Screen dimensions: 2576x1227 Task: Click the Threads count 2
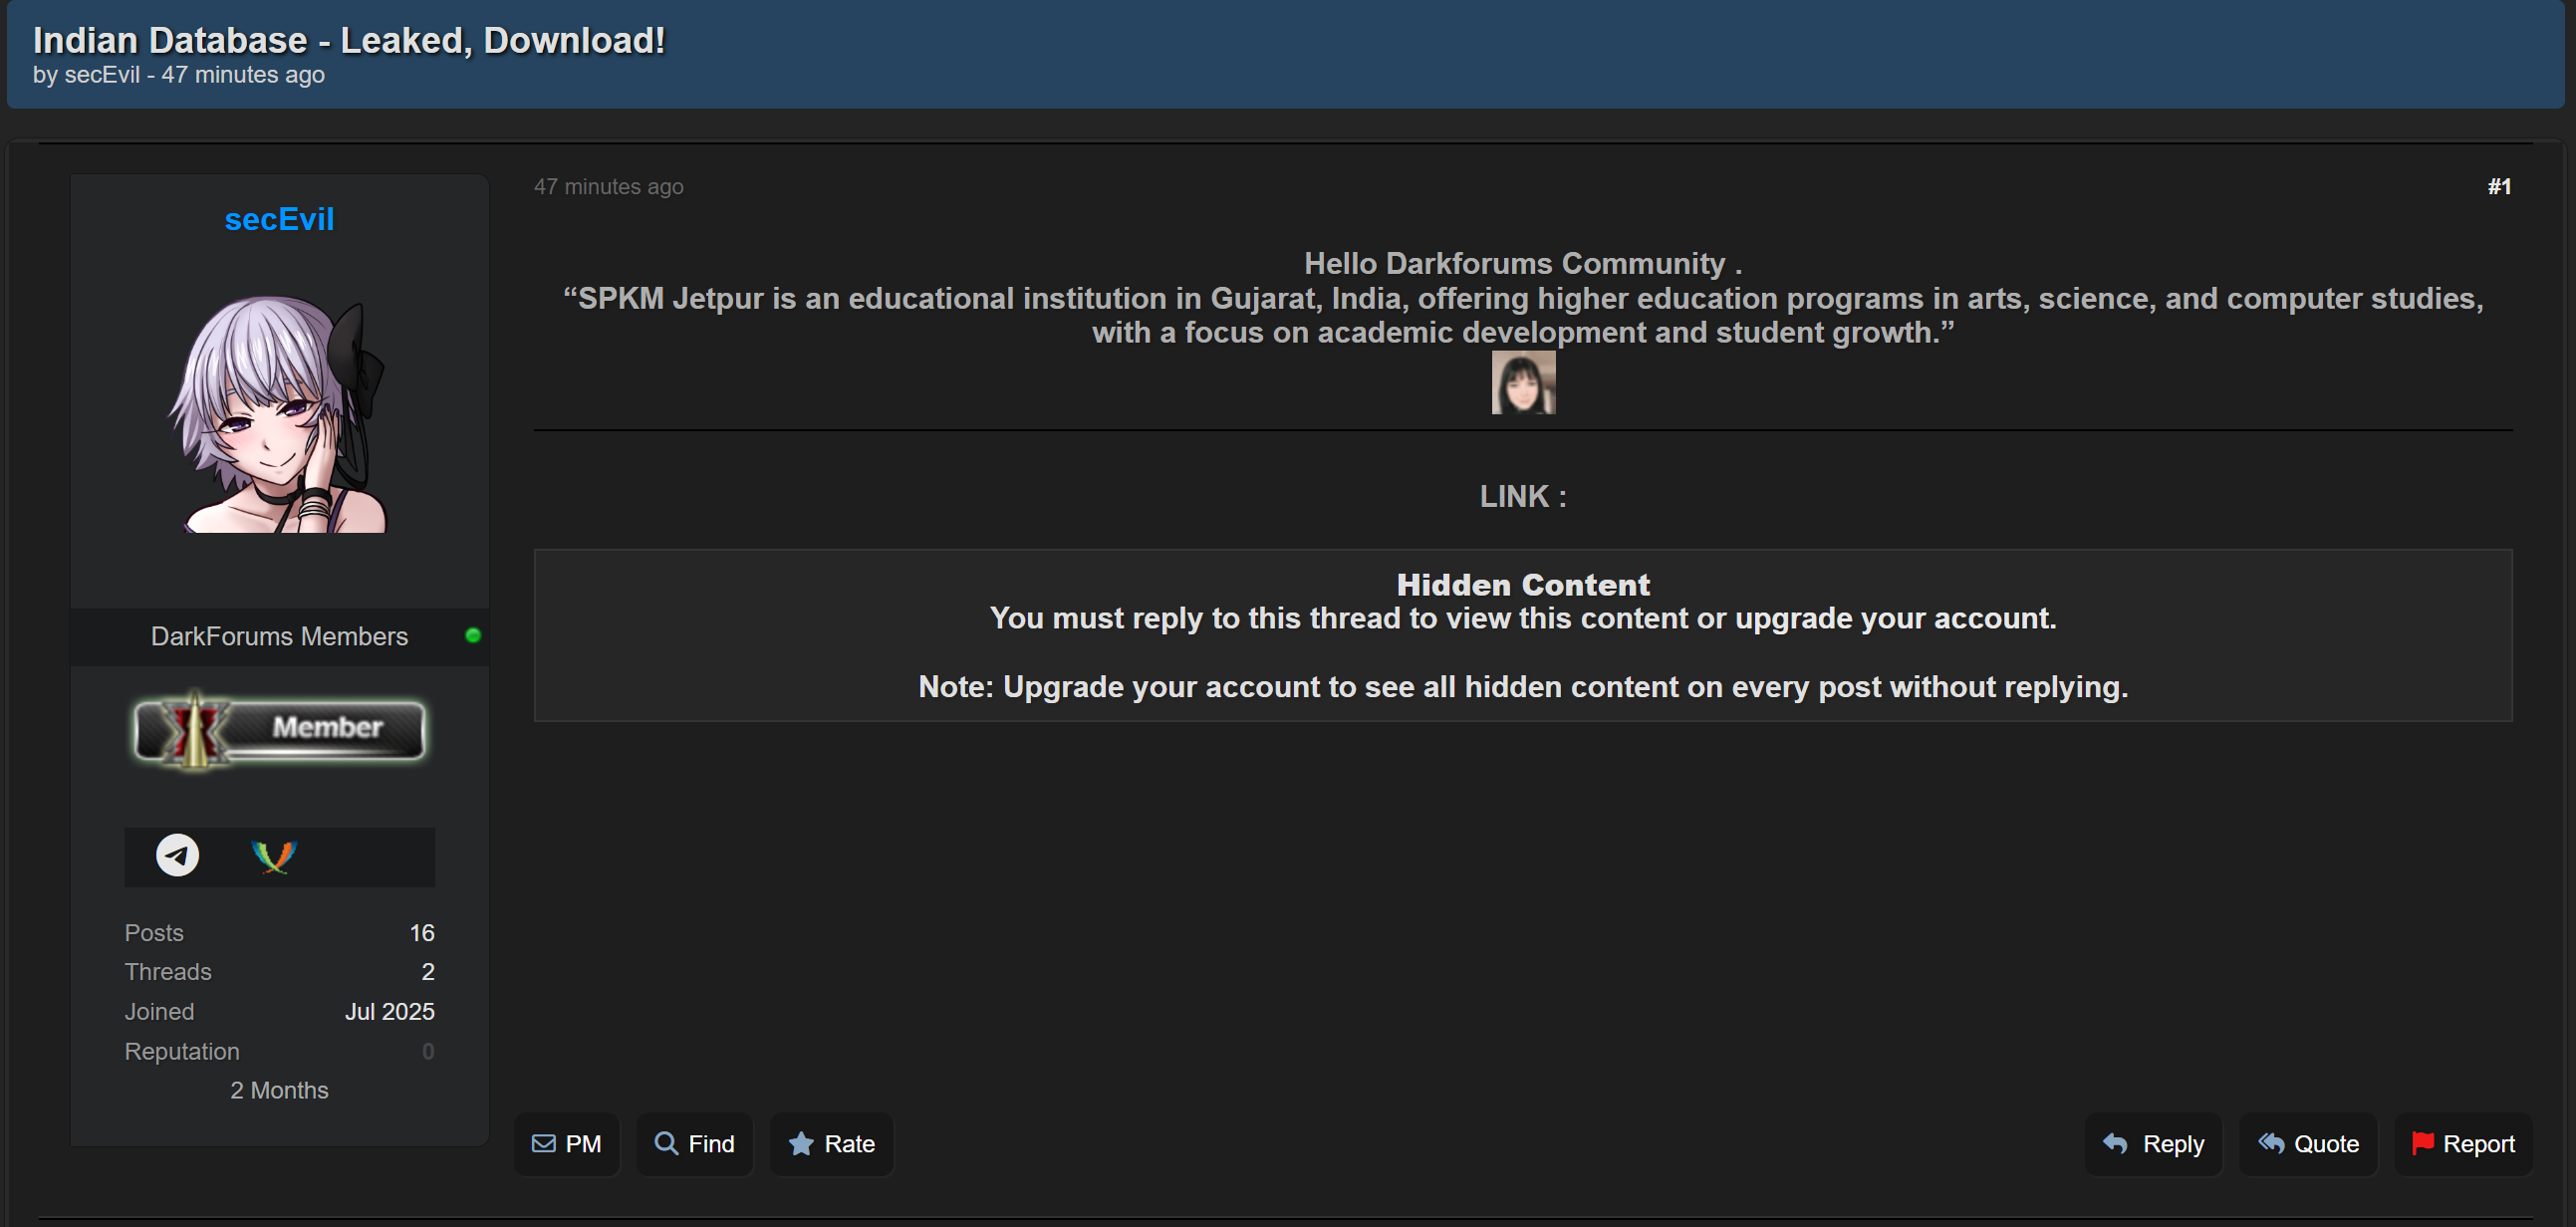(427, 972)
